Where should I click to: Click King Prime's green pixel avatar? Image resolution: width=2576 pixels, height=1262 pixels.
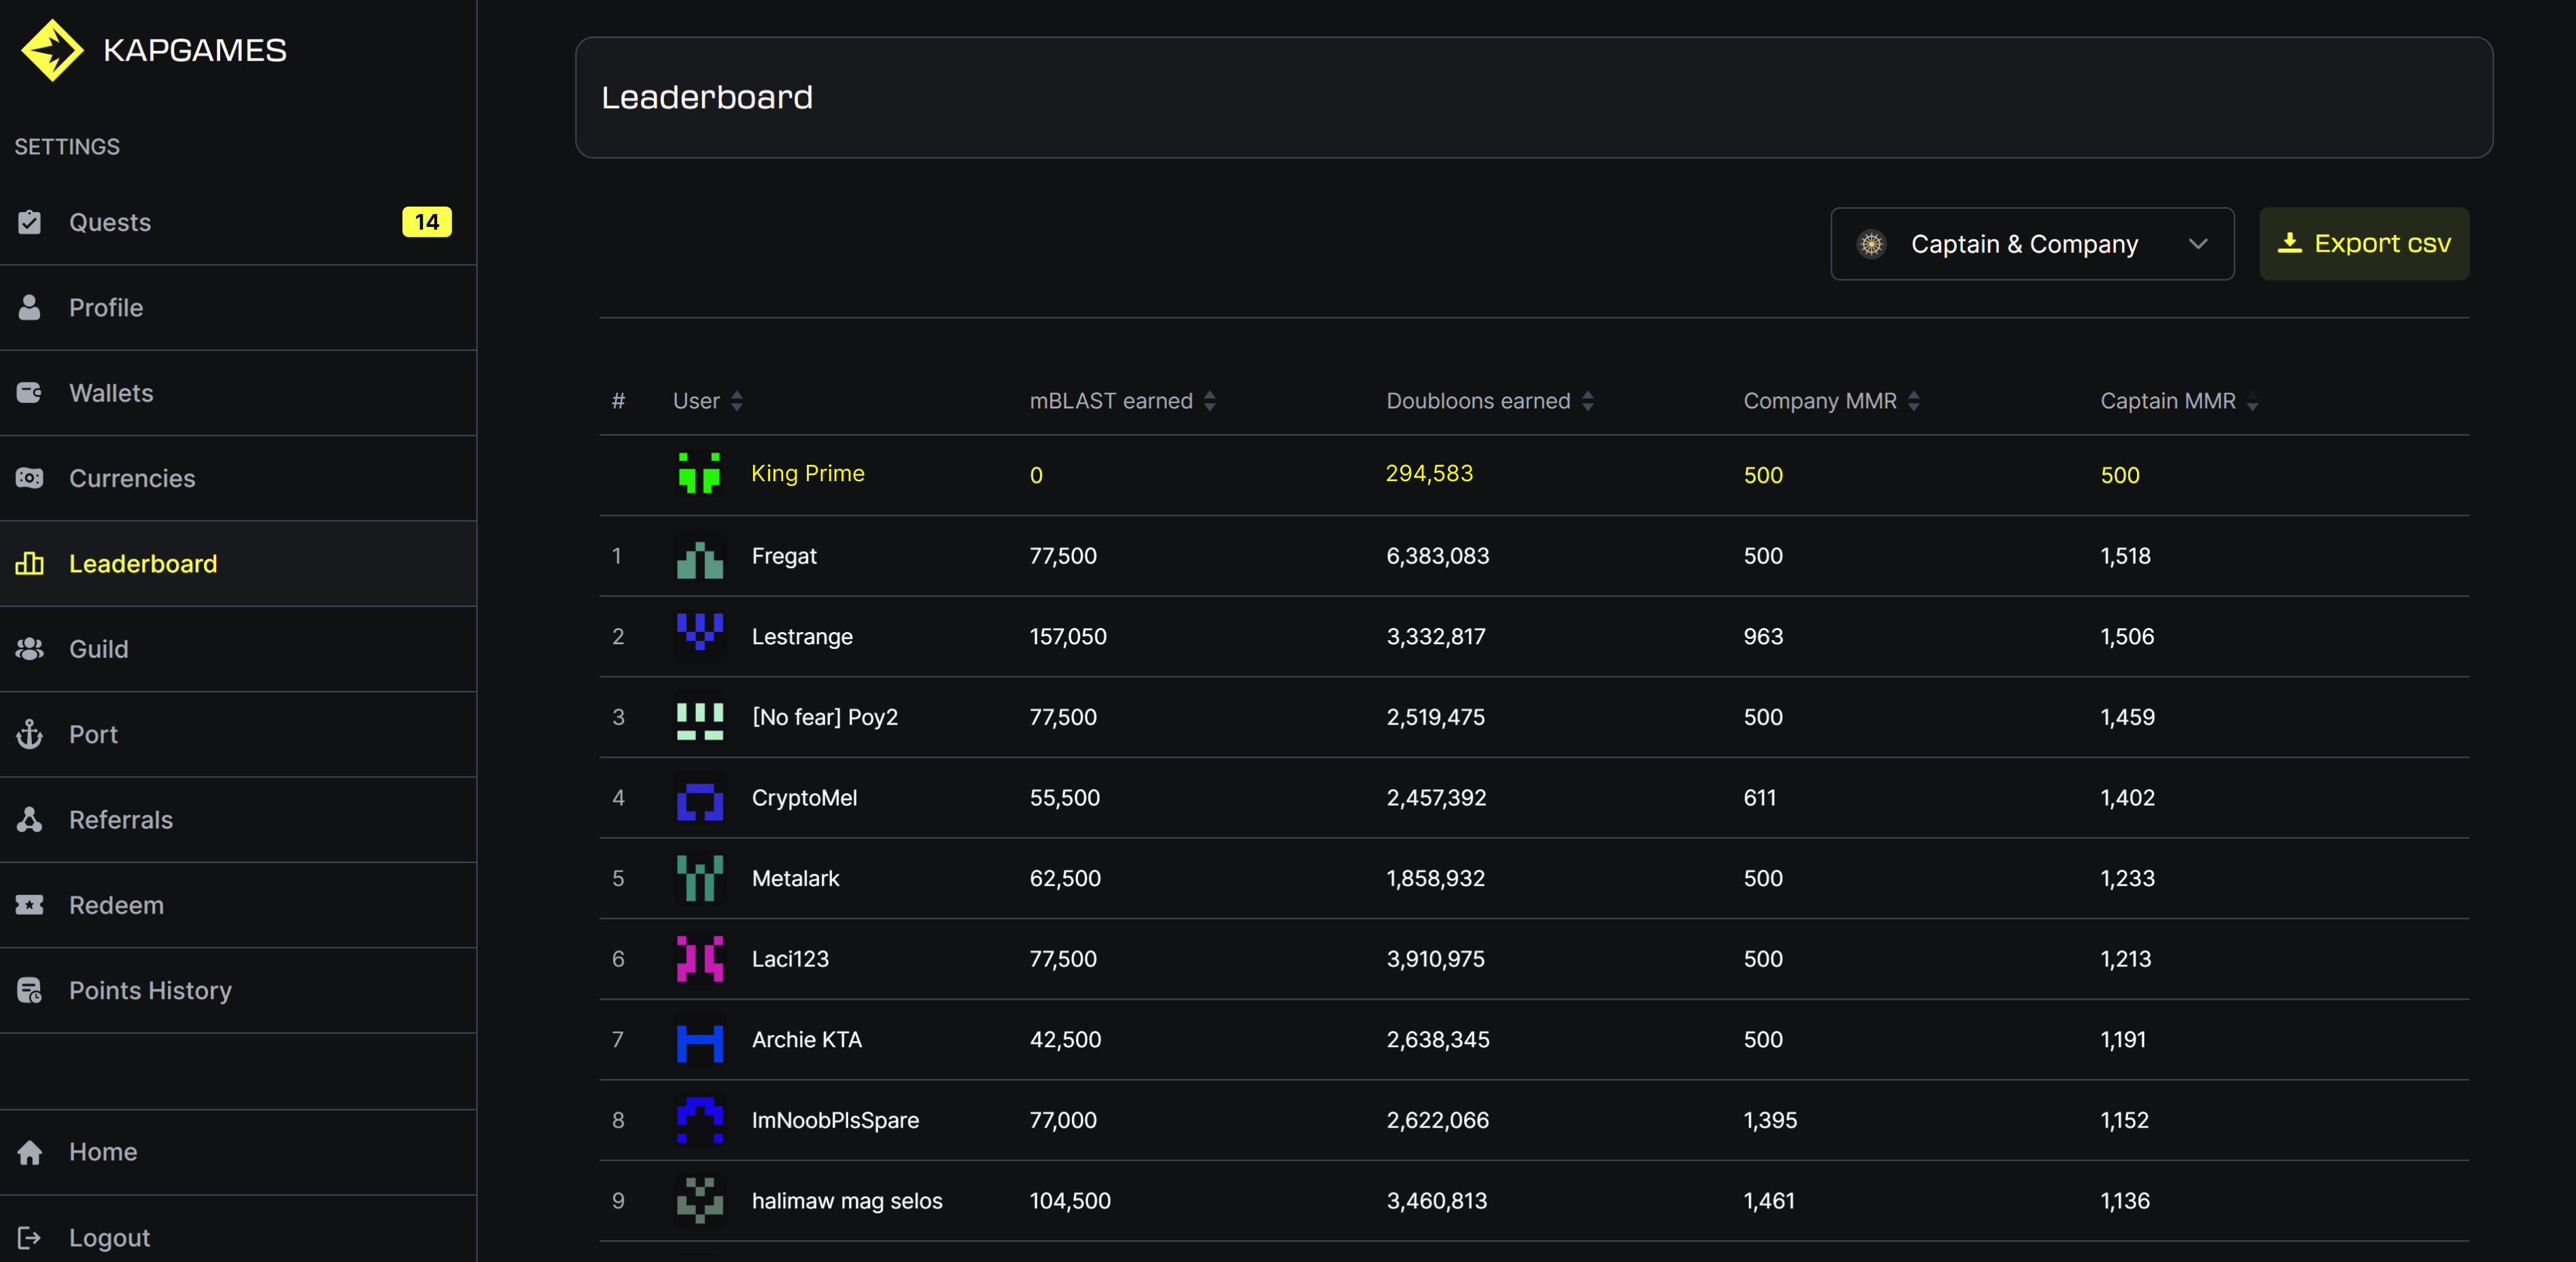699,473
